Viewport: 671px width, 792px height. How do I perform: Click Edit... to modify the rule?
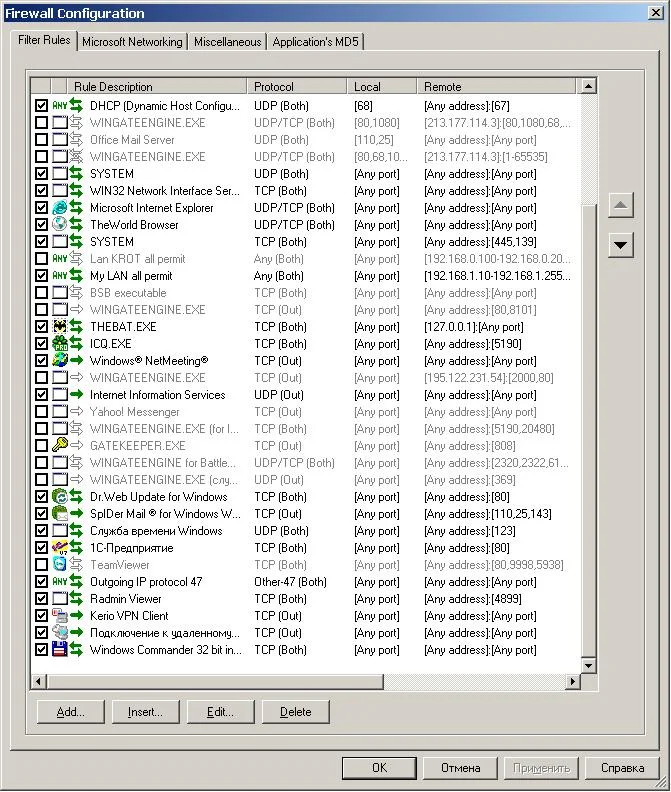(x=220, y=712)
